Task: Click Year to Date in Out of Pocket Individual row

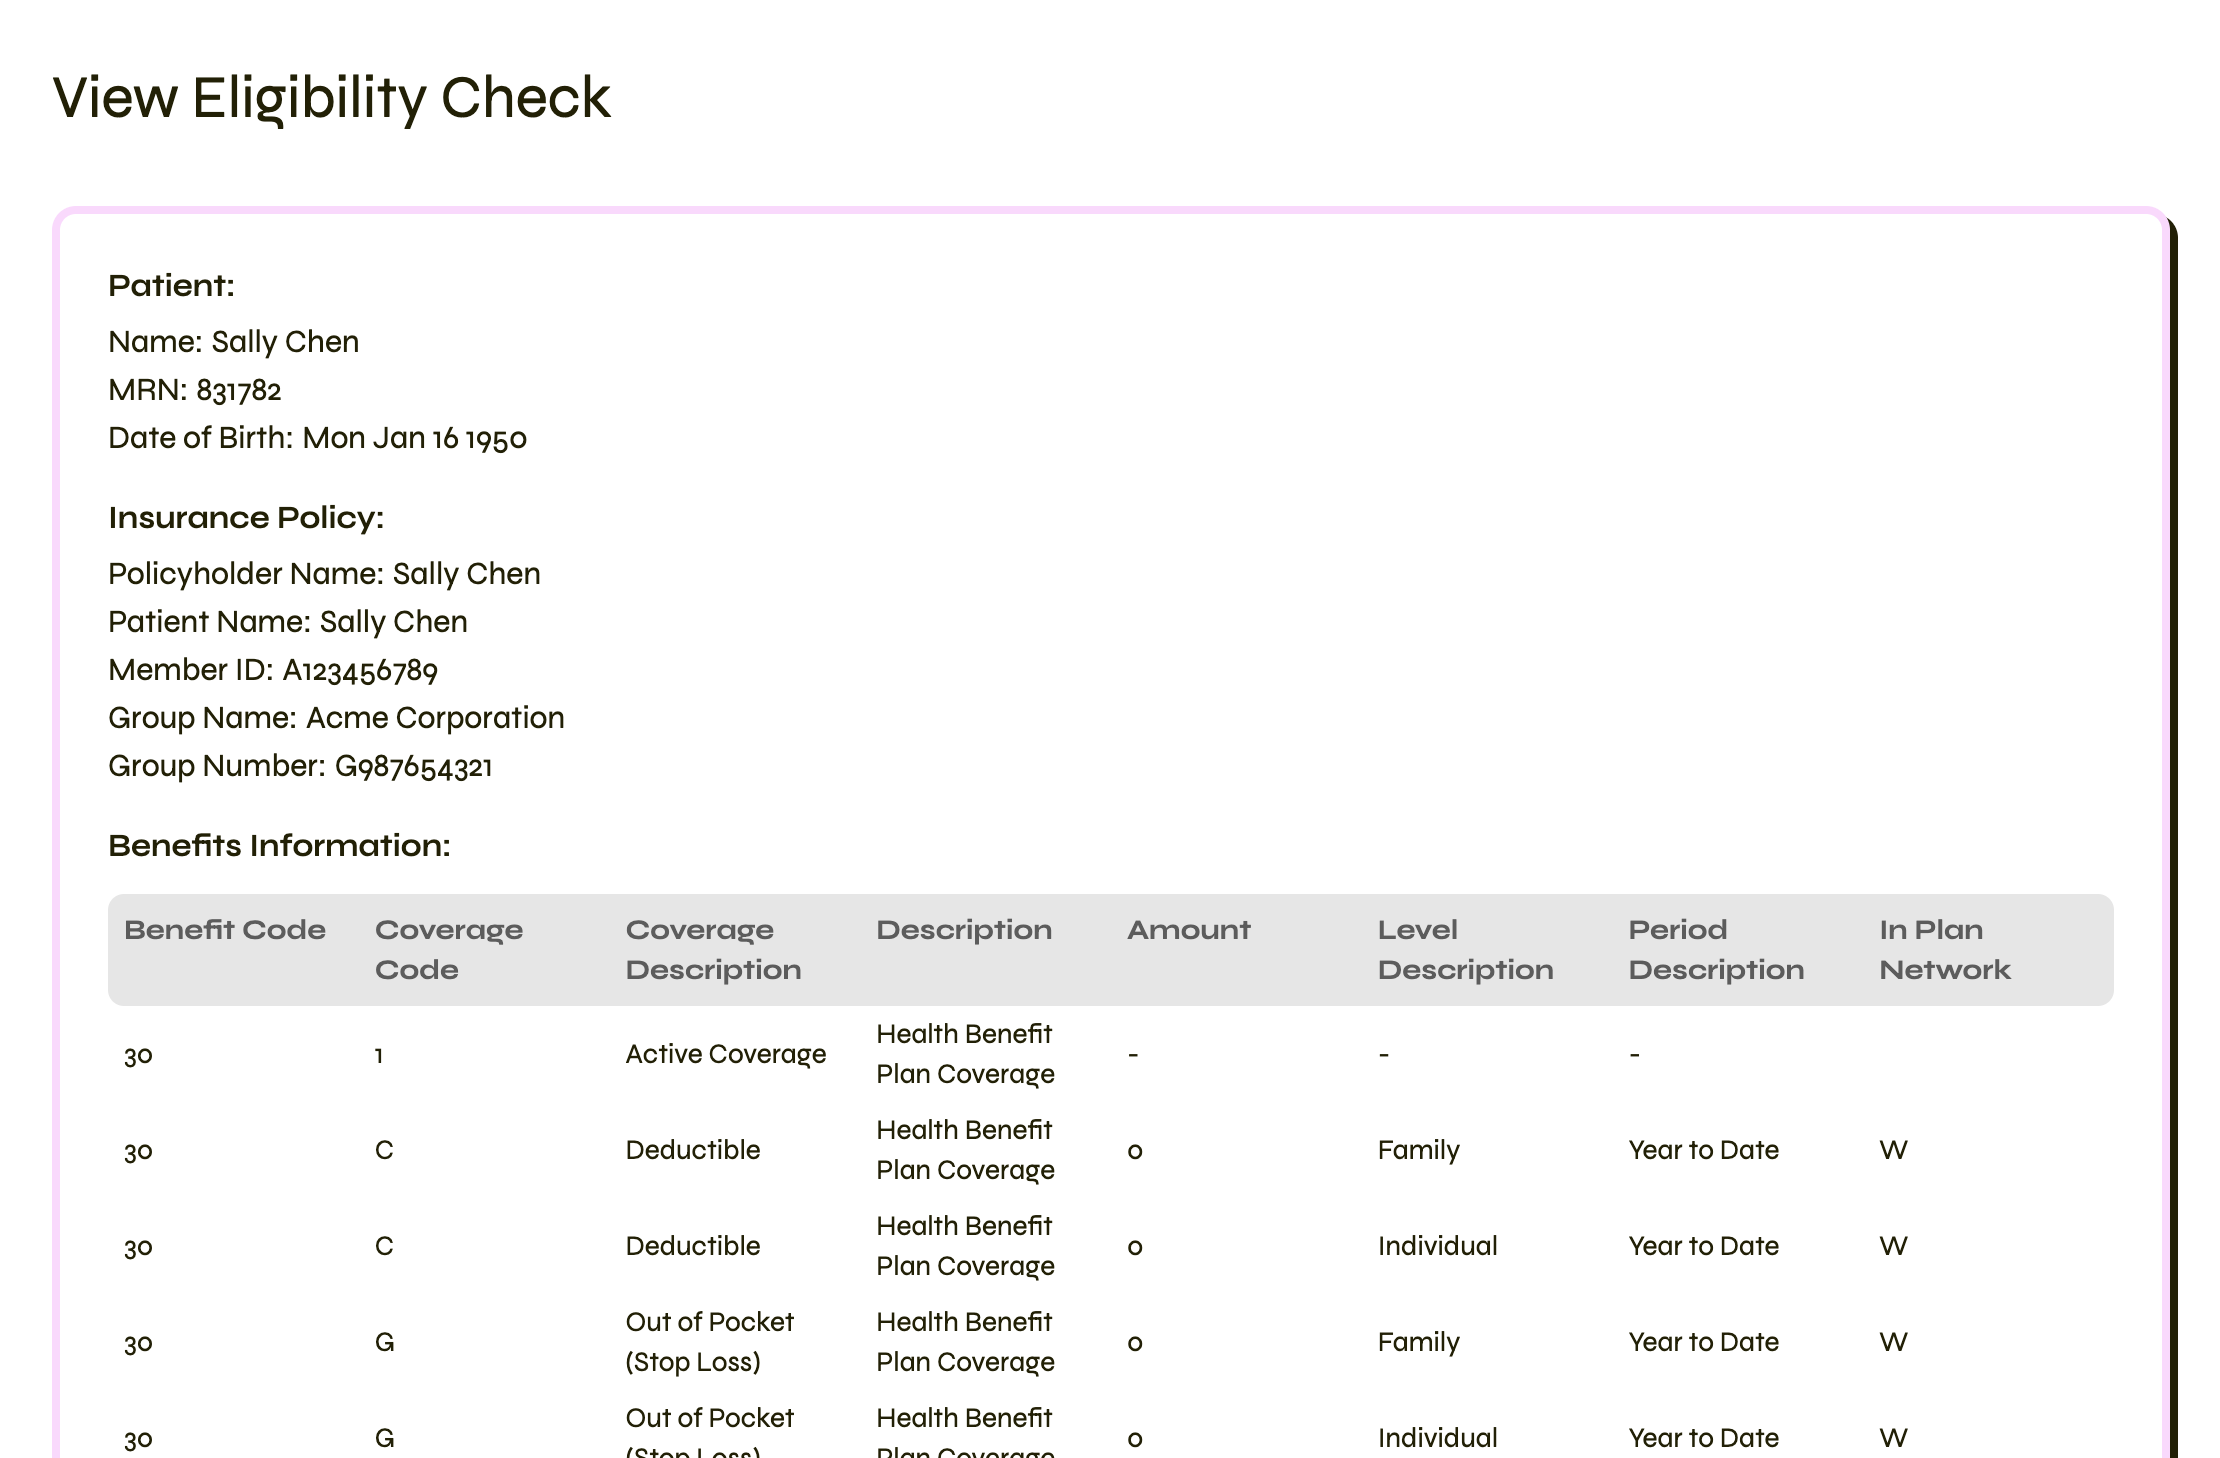Action: click(x=1704, y=1438)
